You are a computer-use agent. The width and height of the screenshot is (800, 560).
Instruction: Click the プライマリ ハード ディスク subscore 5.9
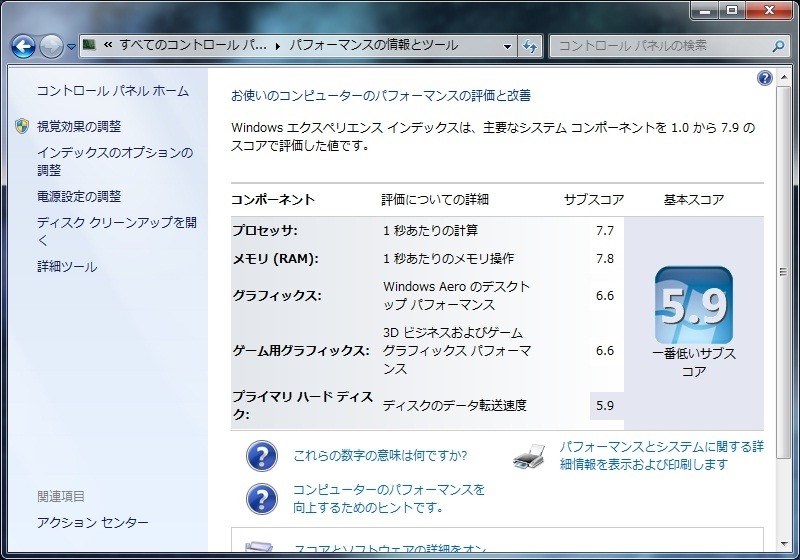[x=605, y=405]
